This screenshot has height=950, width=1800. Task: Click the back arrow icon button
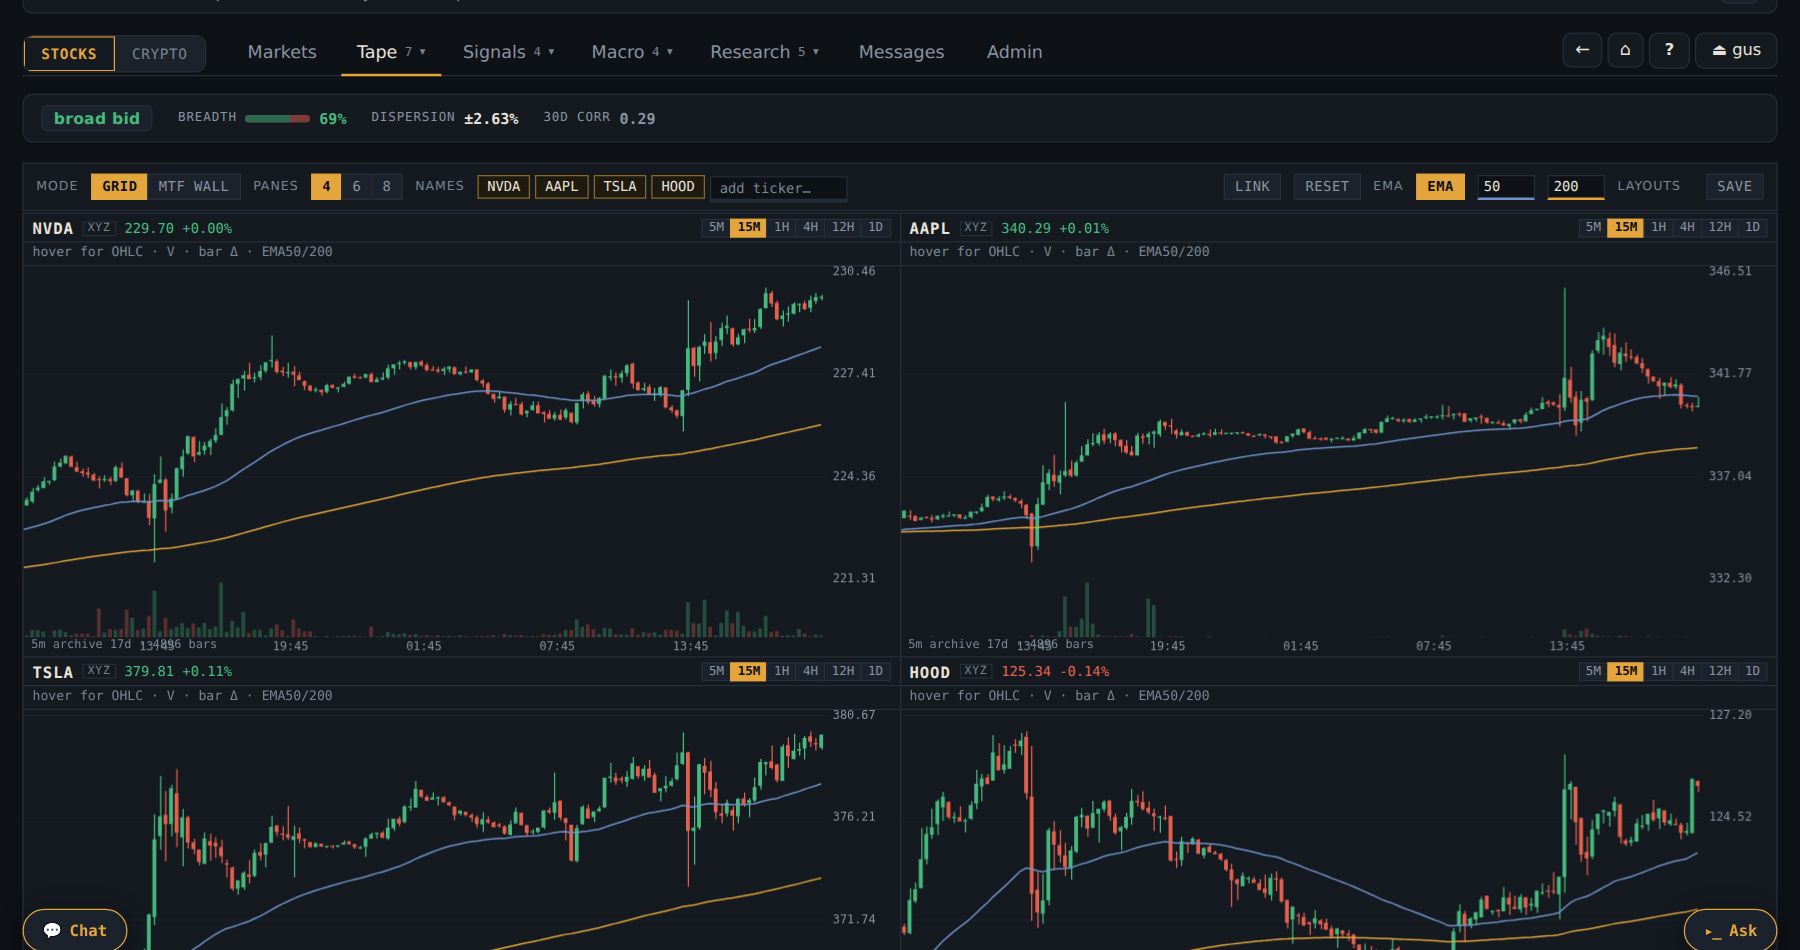pos(1582,50)
